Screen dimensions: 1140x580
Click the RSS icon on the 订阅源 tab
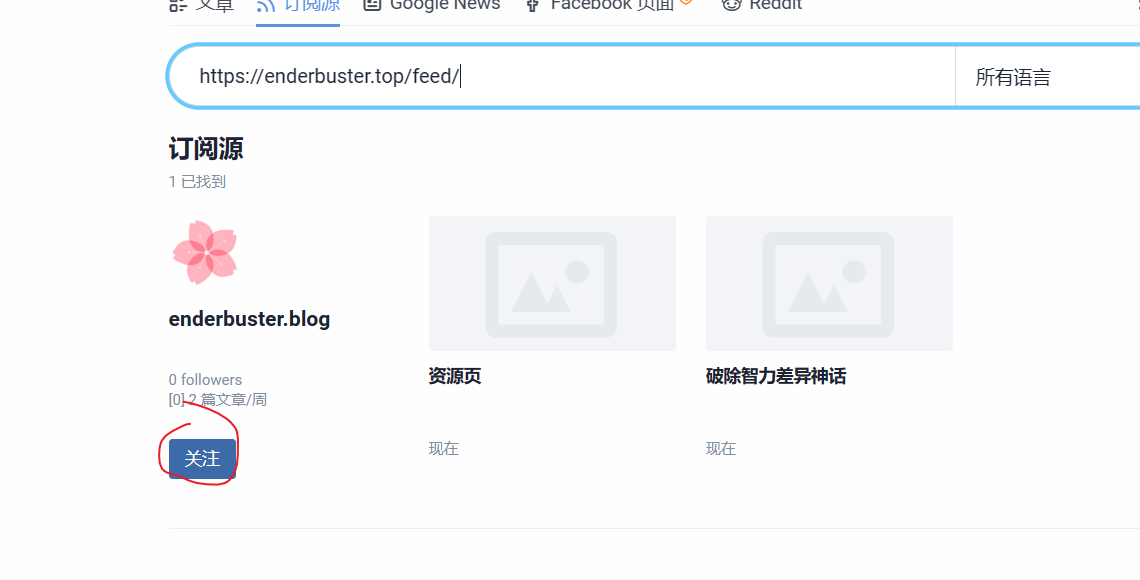(266, 5)
